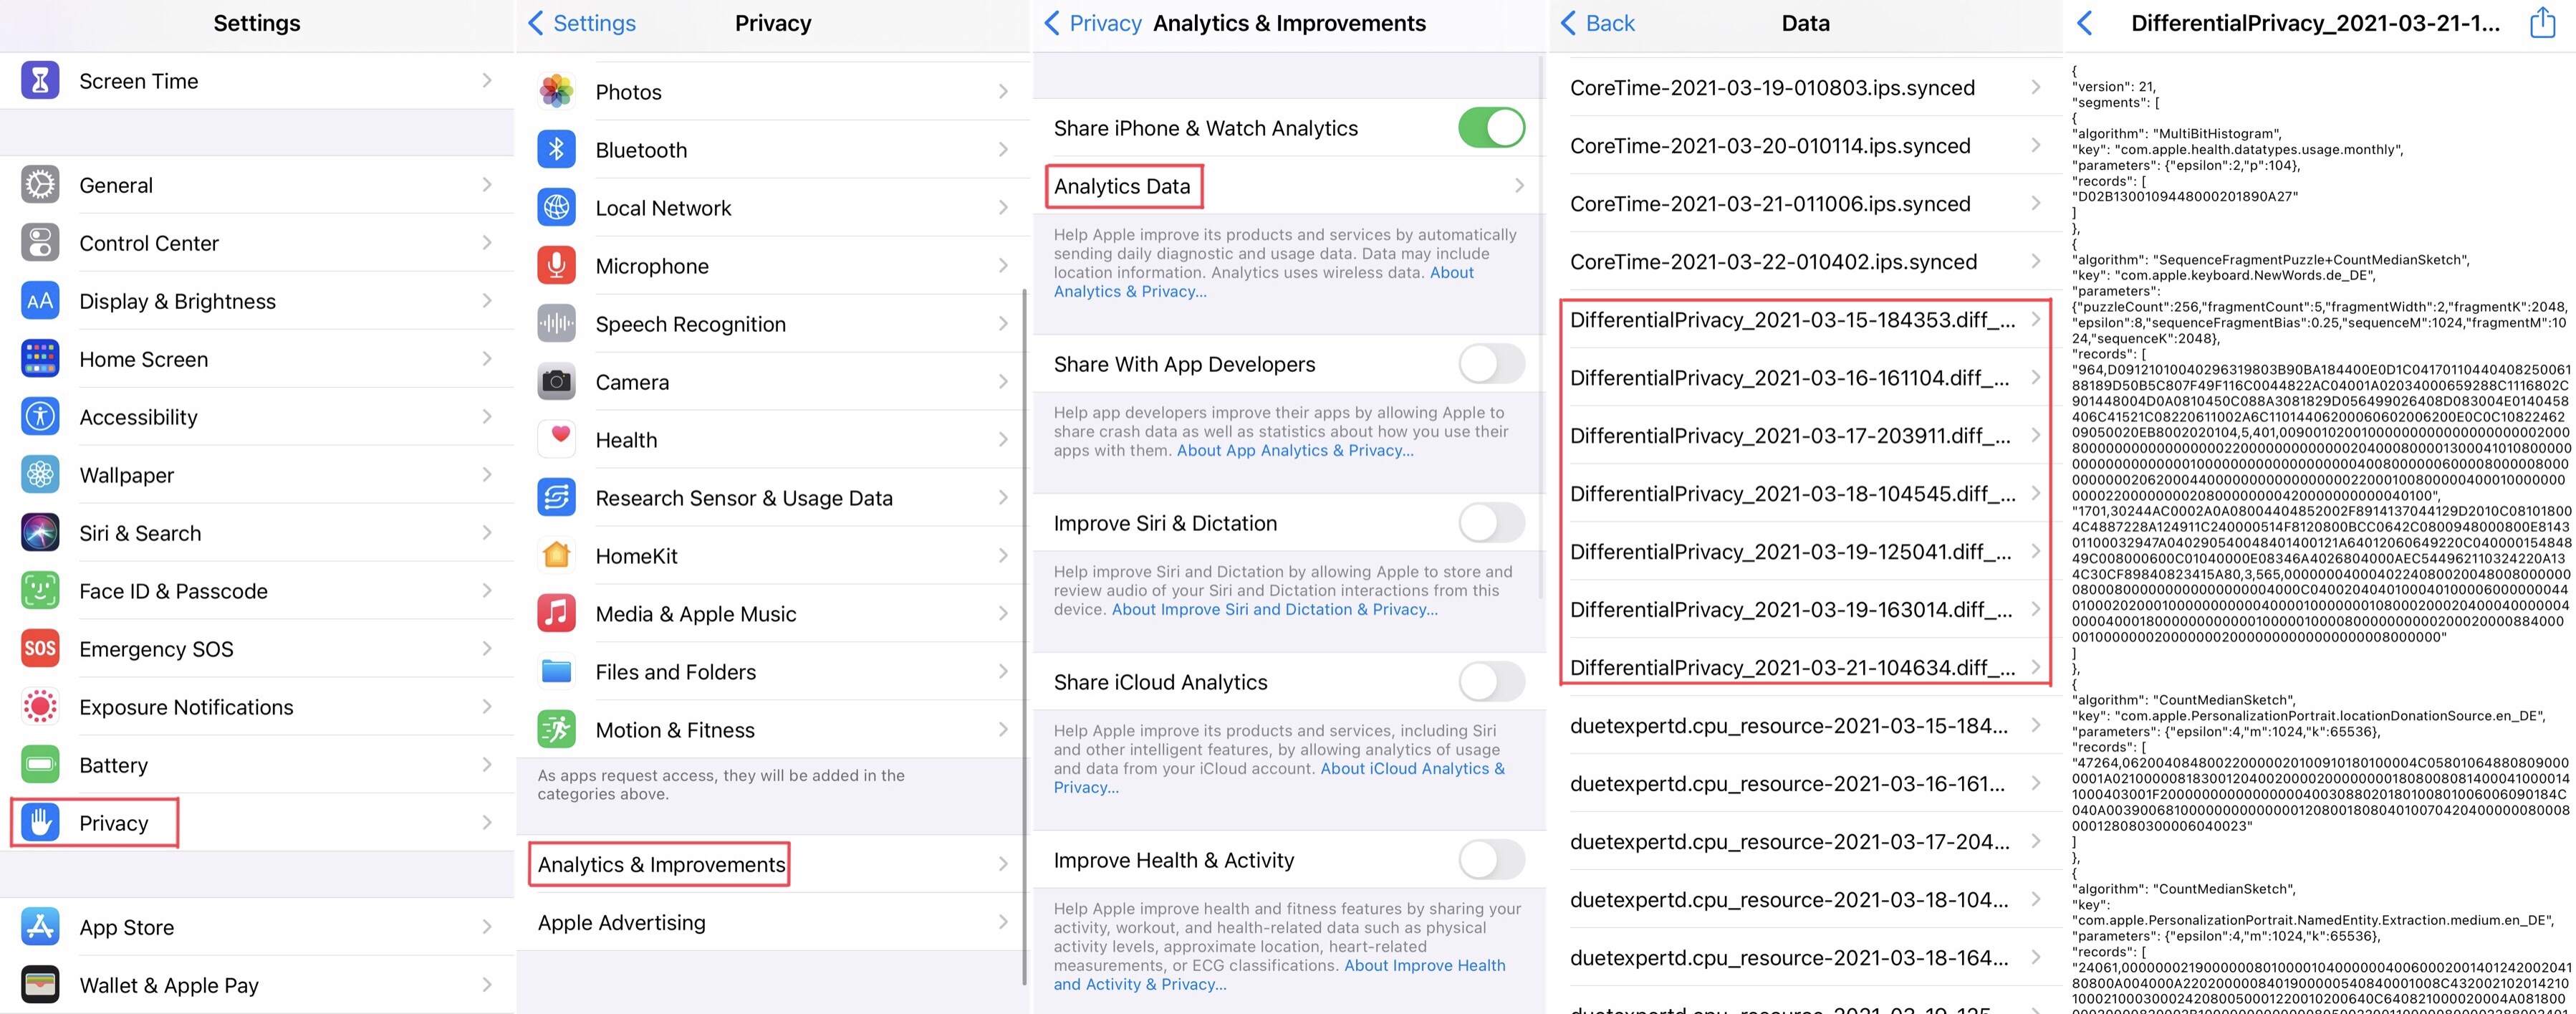Screen dimensions: 2576x1014
Task: Click the Privacy list scrollbar
Action: pos(1024,636)
